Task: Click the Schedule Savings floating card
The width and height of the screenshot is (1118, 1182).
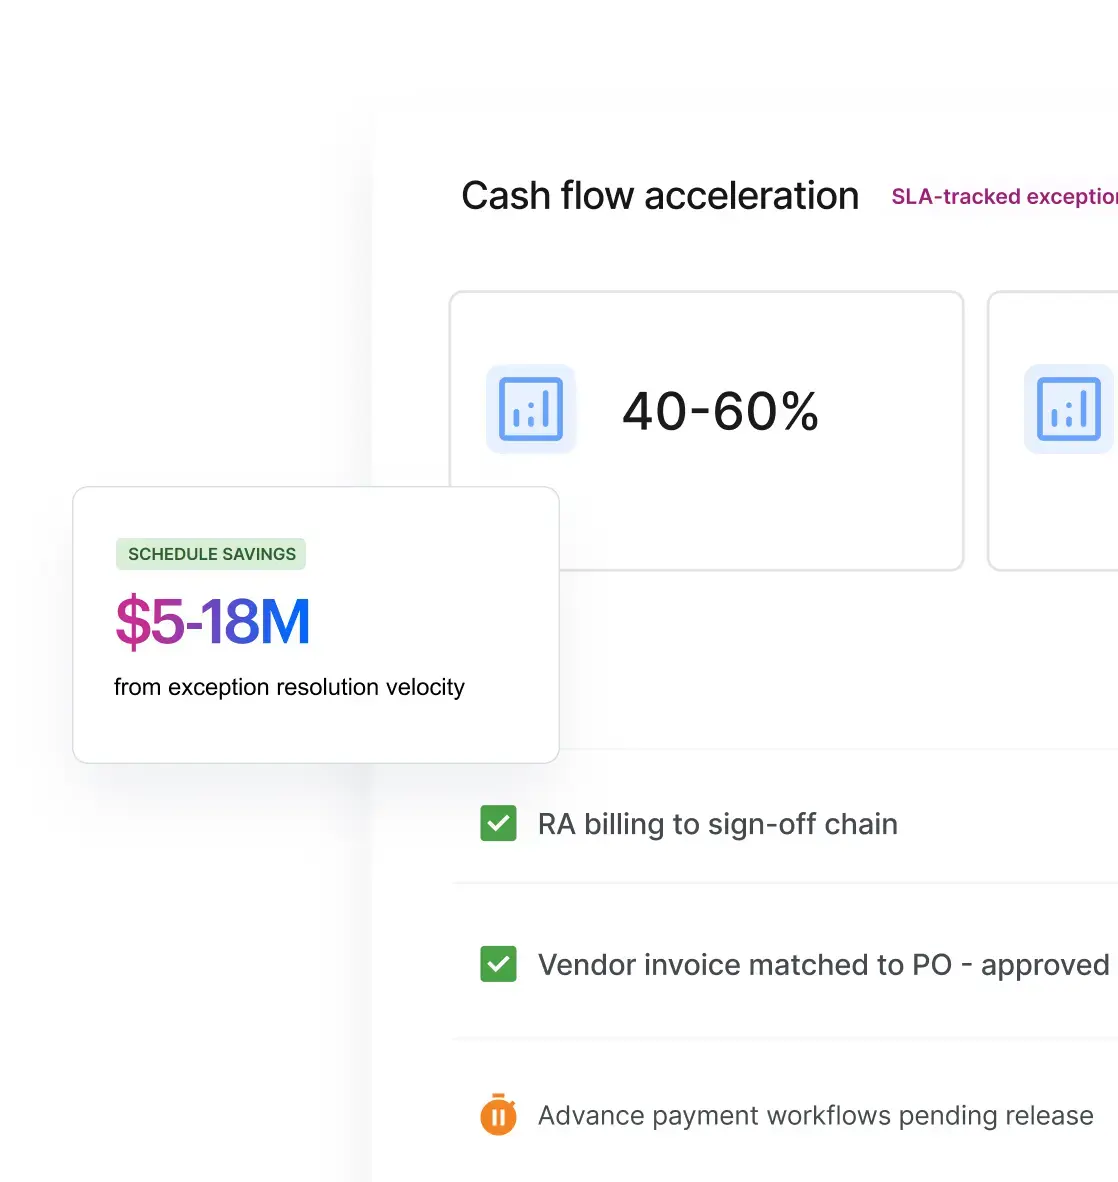Action: [316, 625]
